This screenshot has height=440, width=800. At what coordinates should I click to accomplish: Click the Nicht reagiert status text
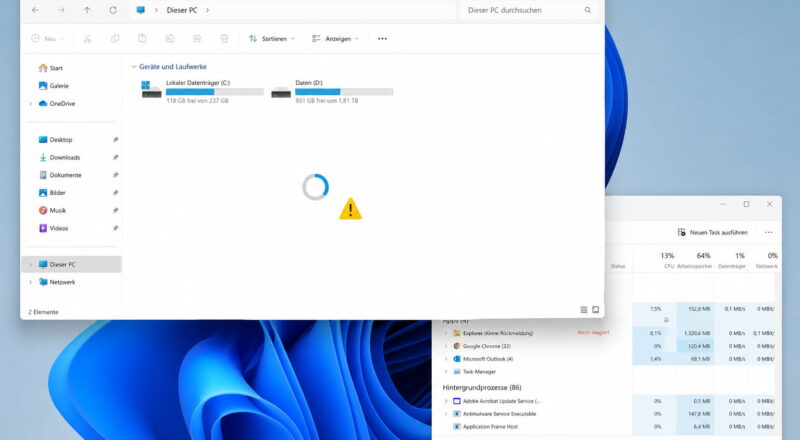(593, 333)
